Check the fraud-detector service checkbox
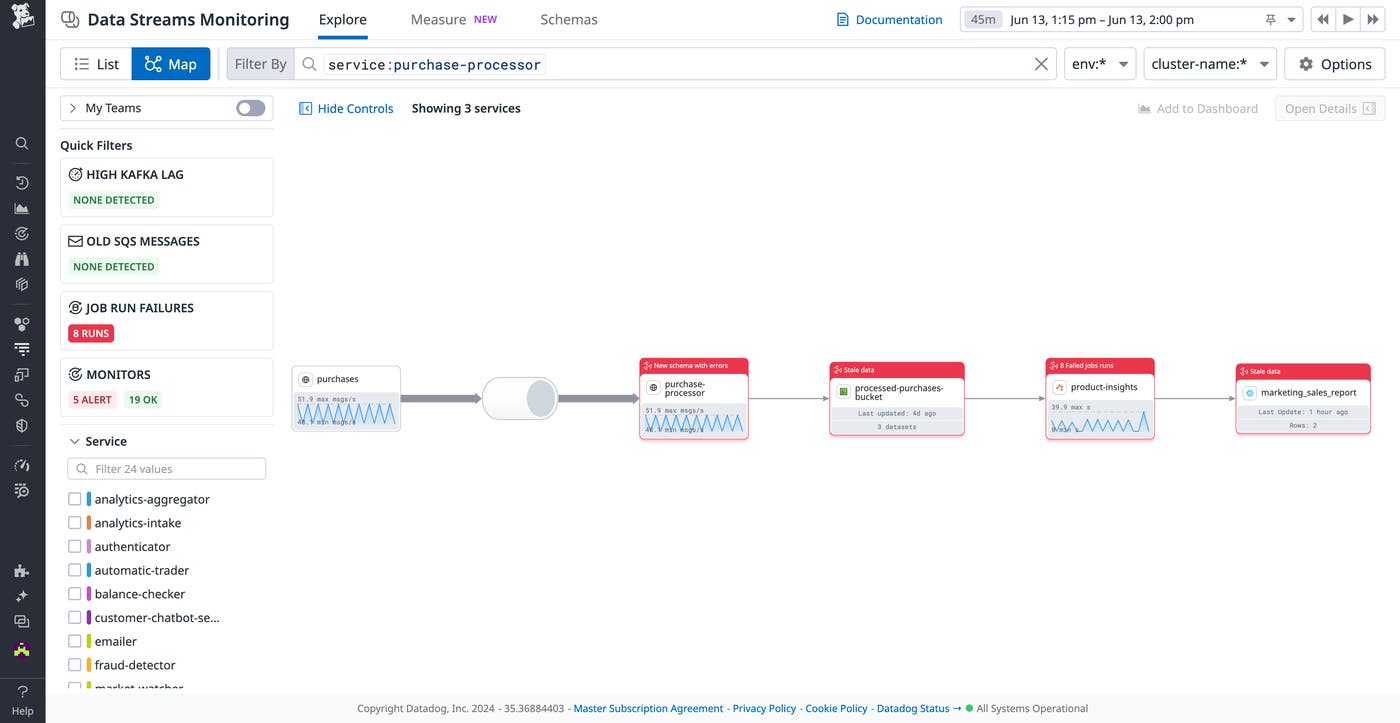This screenshot has height=723, width=1400. click(x=75, y=664)
